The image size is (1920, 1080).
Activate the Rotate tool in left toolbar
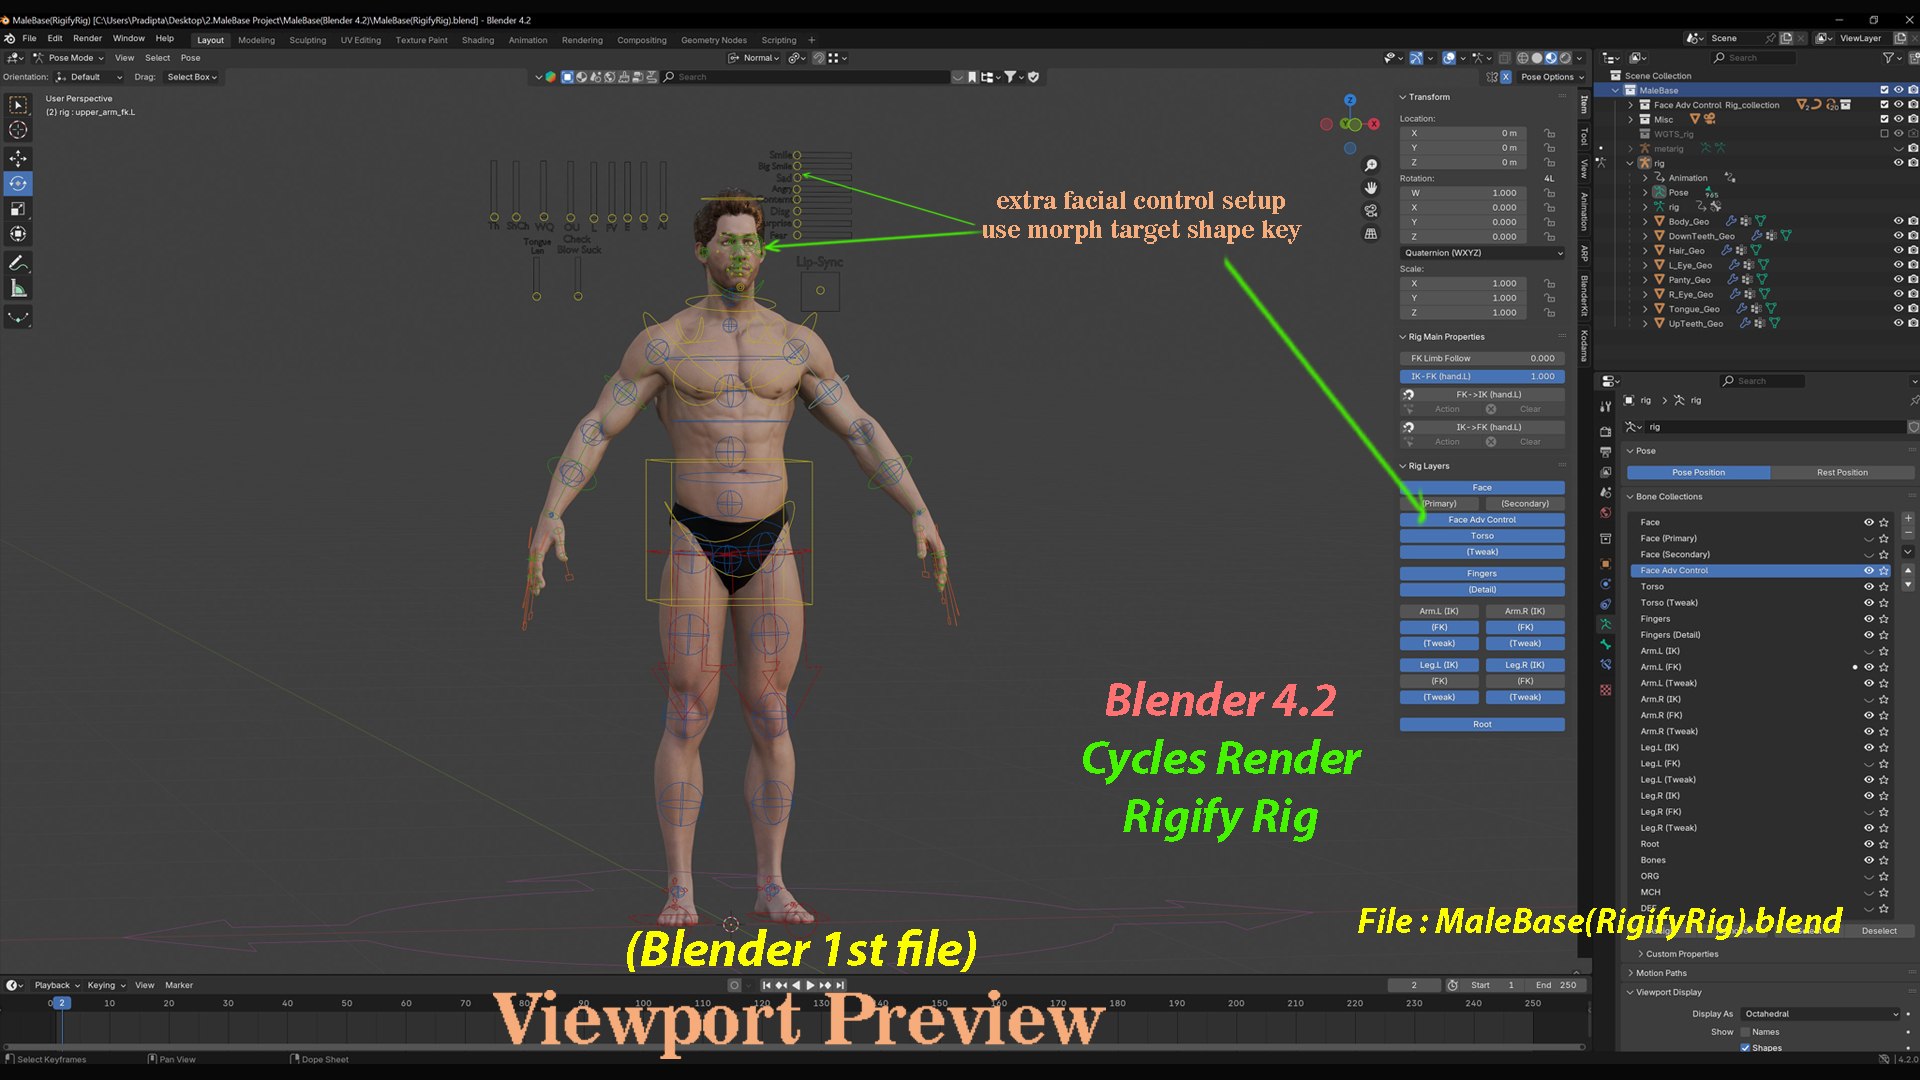tap(18, 184)
